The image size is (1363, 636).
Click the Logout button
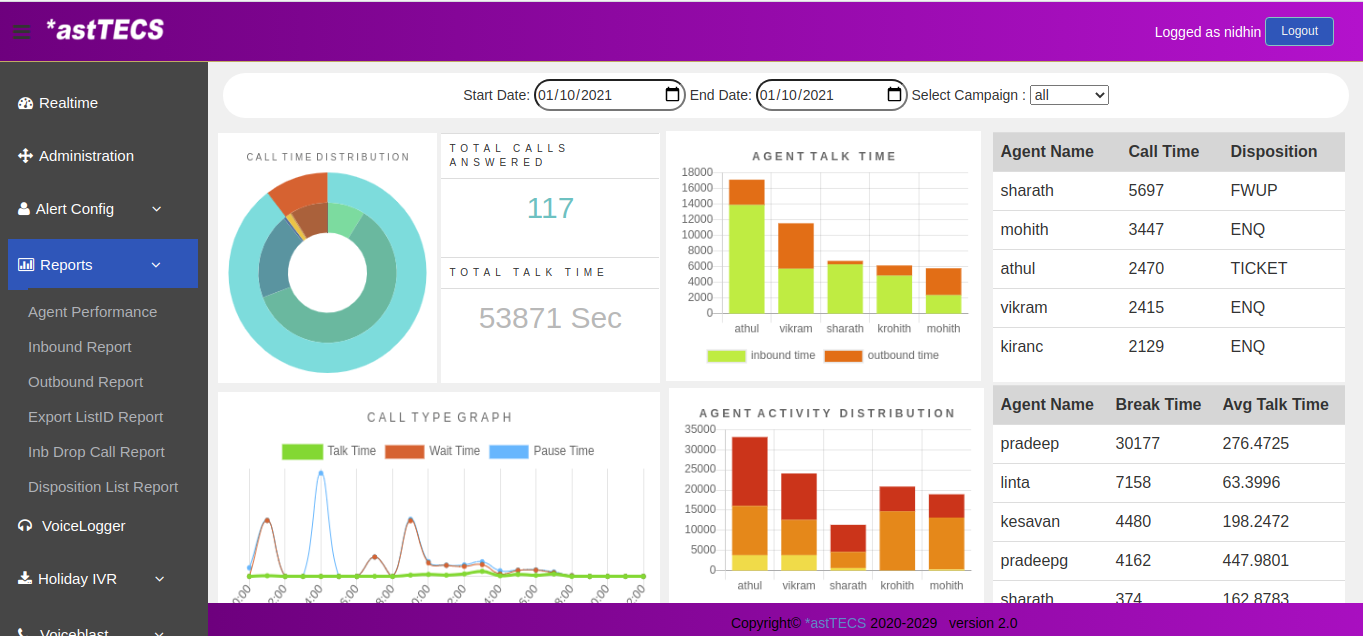(x=1299, y=31)
